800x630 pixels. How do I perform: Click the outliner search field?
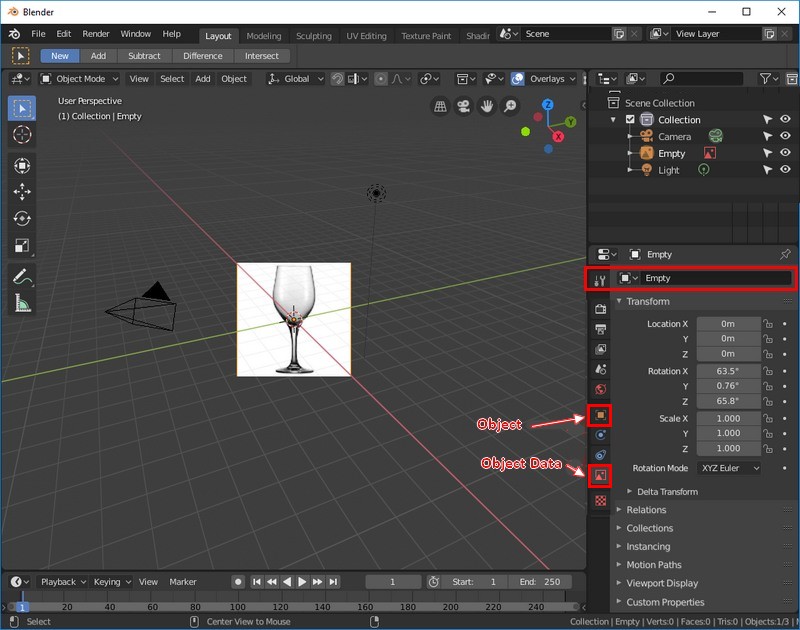702,79
